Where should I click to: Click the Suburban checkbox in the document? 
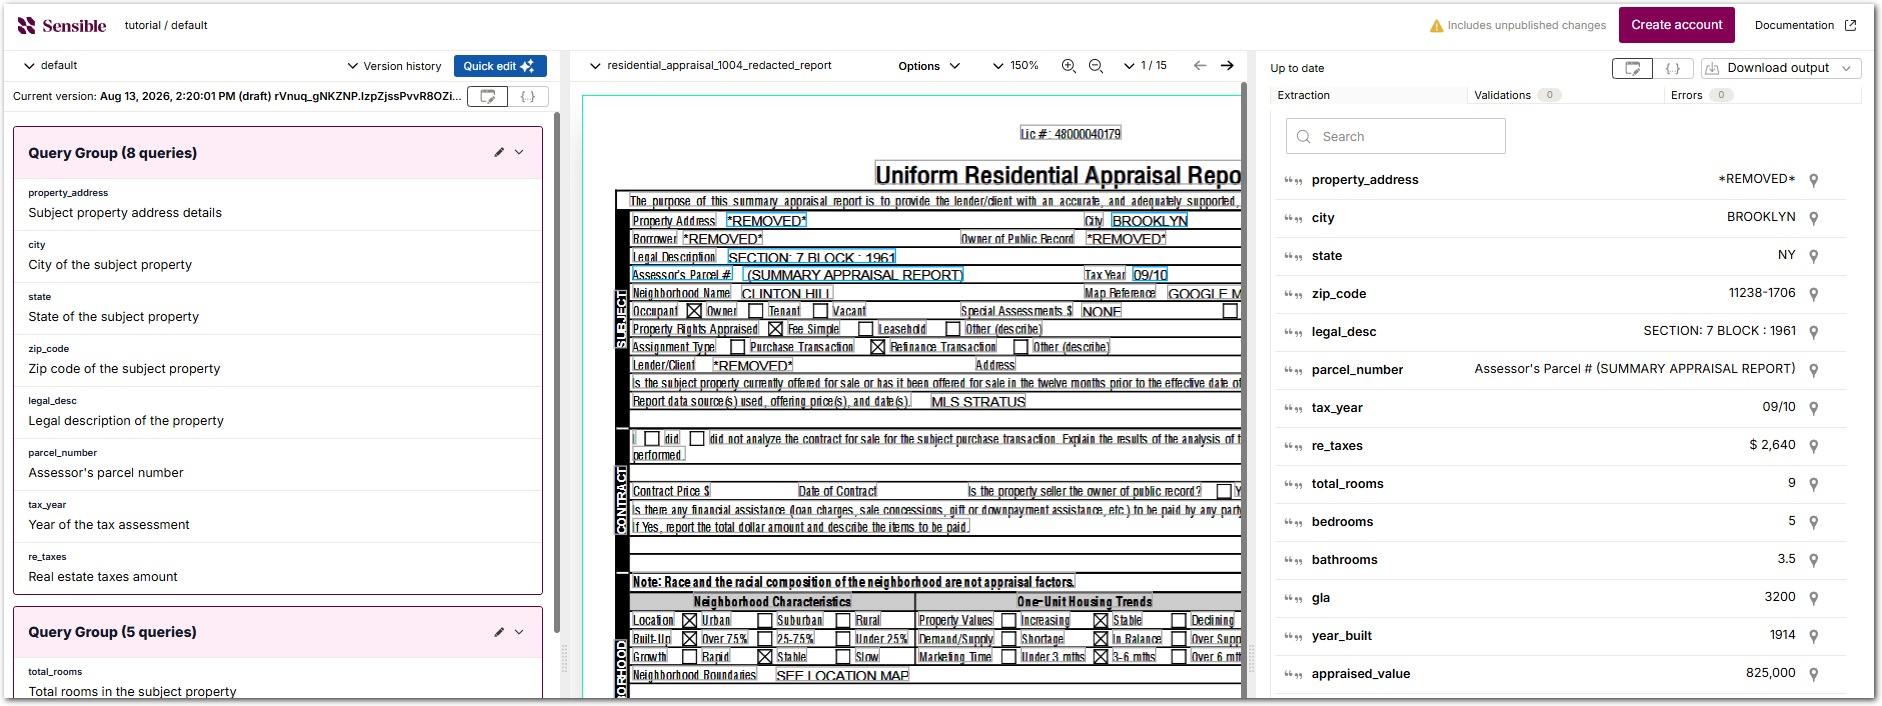[765, 621]
